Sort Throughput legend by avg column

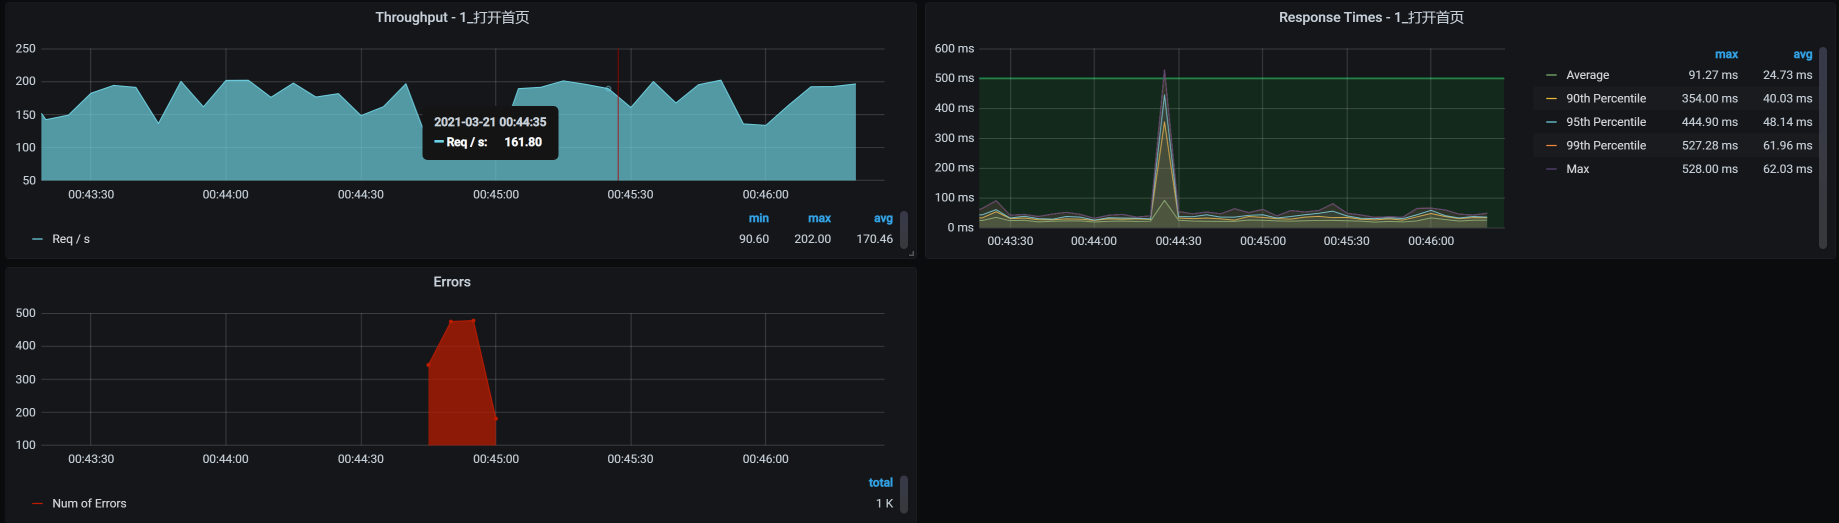(882, 218)
